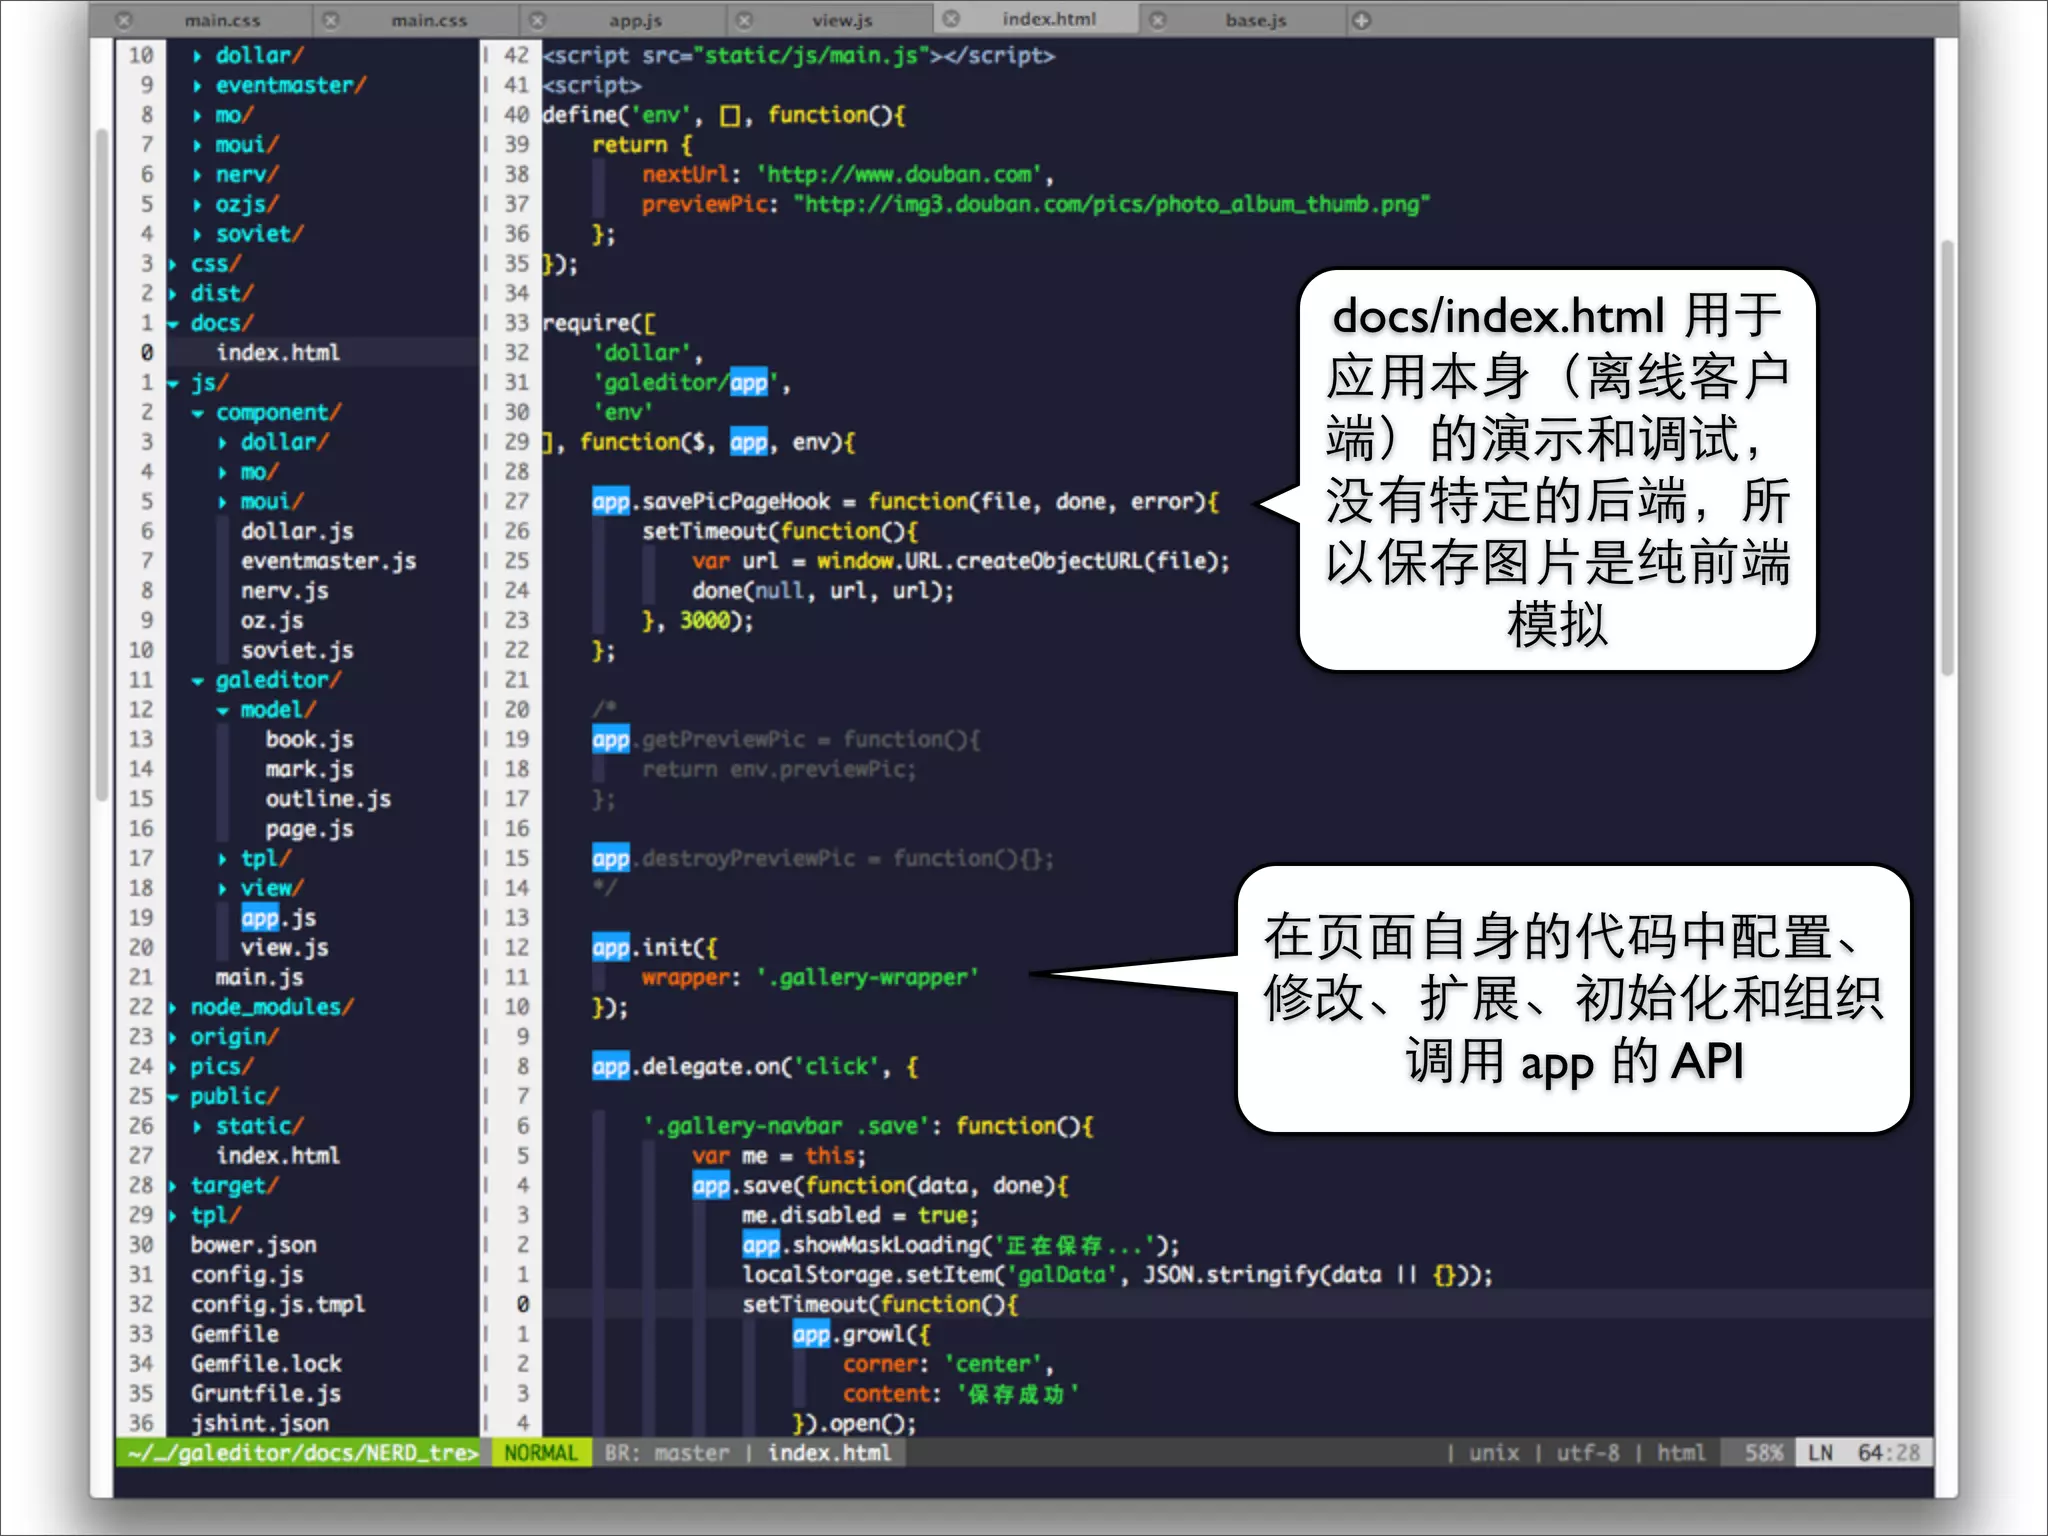Expand the soviet/ folder
The image size is (2048, 1536).
coord(197,234)
